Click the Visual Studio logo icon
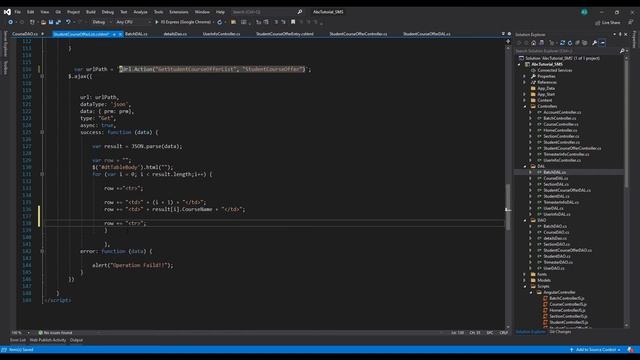Screen dimensions: 640x360 coord(7,12)
